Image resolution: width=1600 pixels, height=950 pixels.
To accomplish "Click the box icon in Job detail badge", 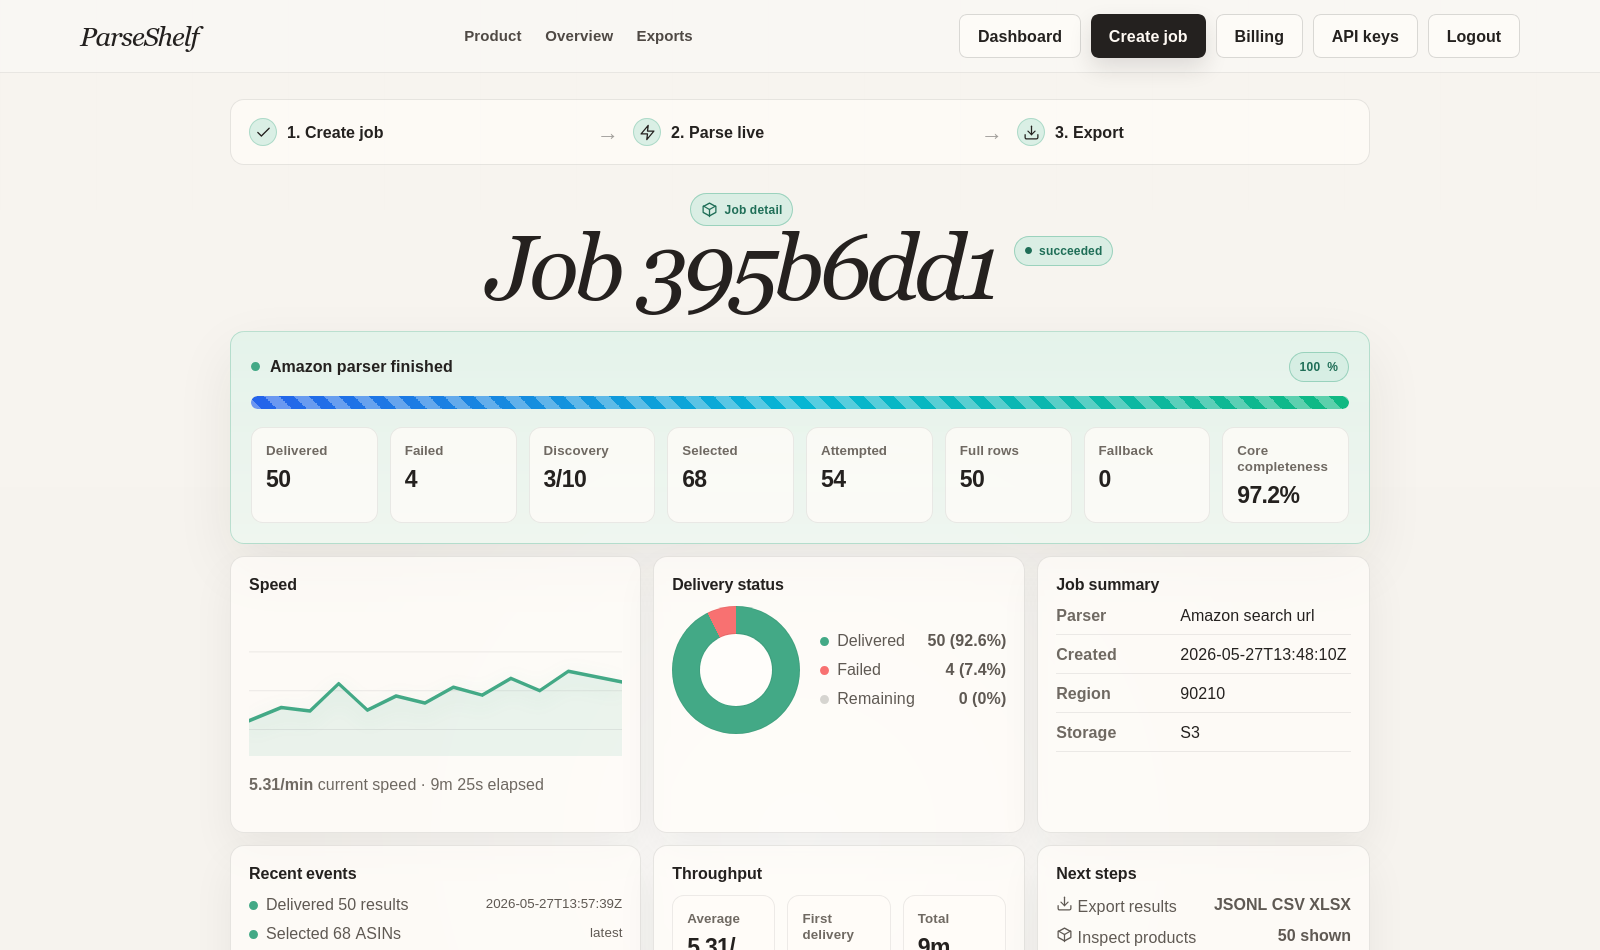I will pyautogui.click(x=709, y=210).
